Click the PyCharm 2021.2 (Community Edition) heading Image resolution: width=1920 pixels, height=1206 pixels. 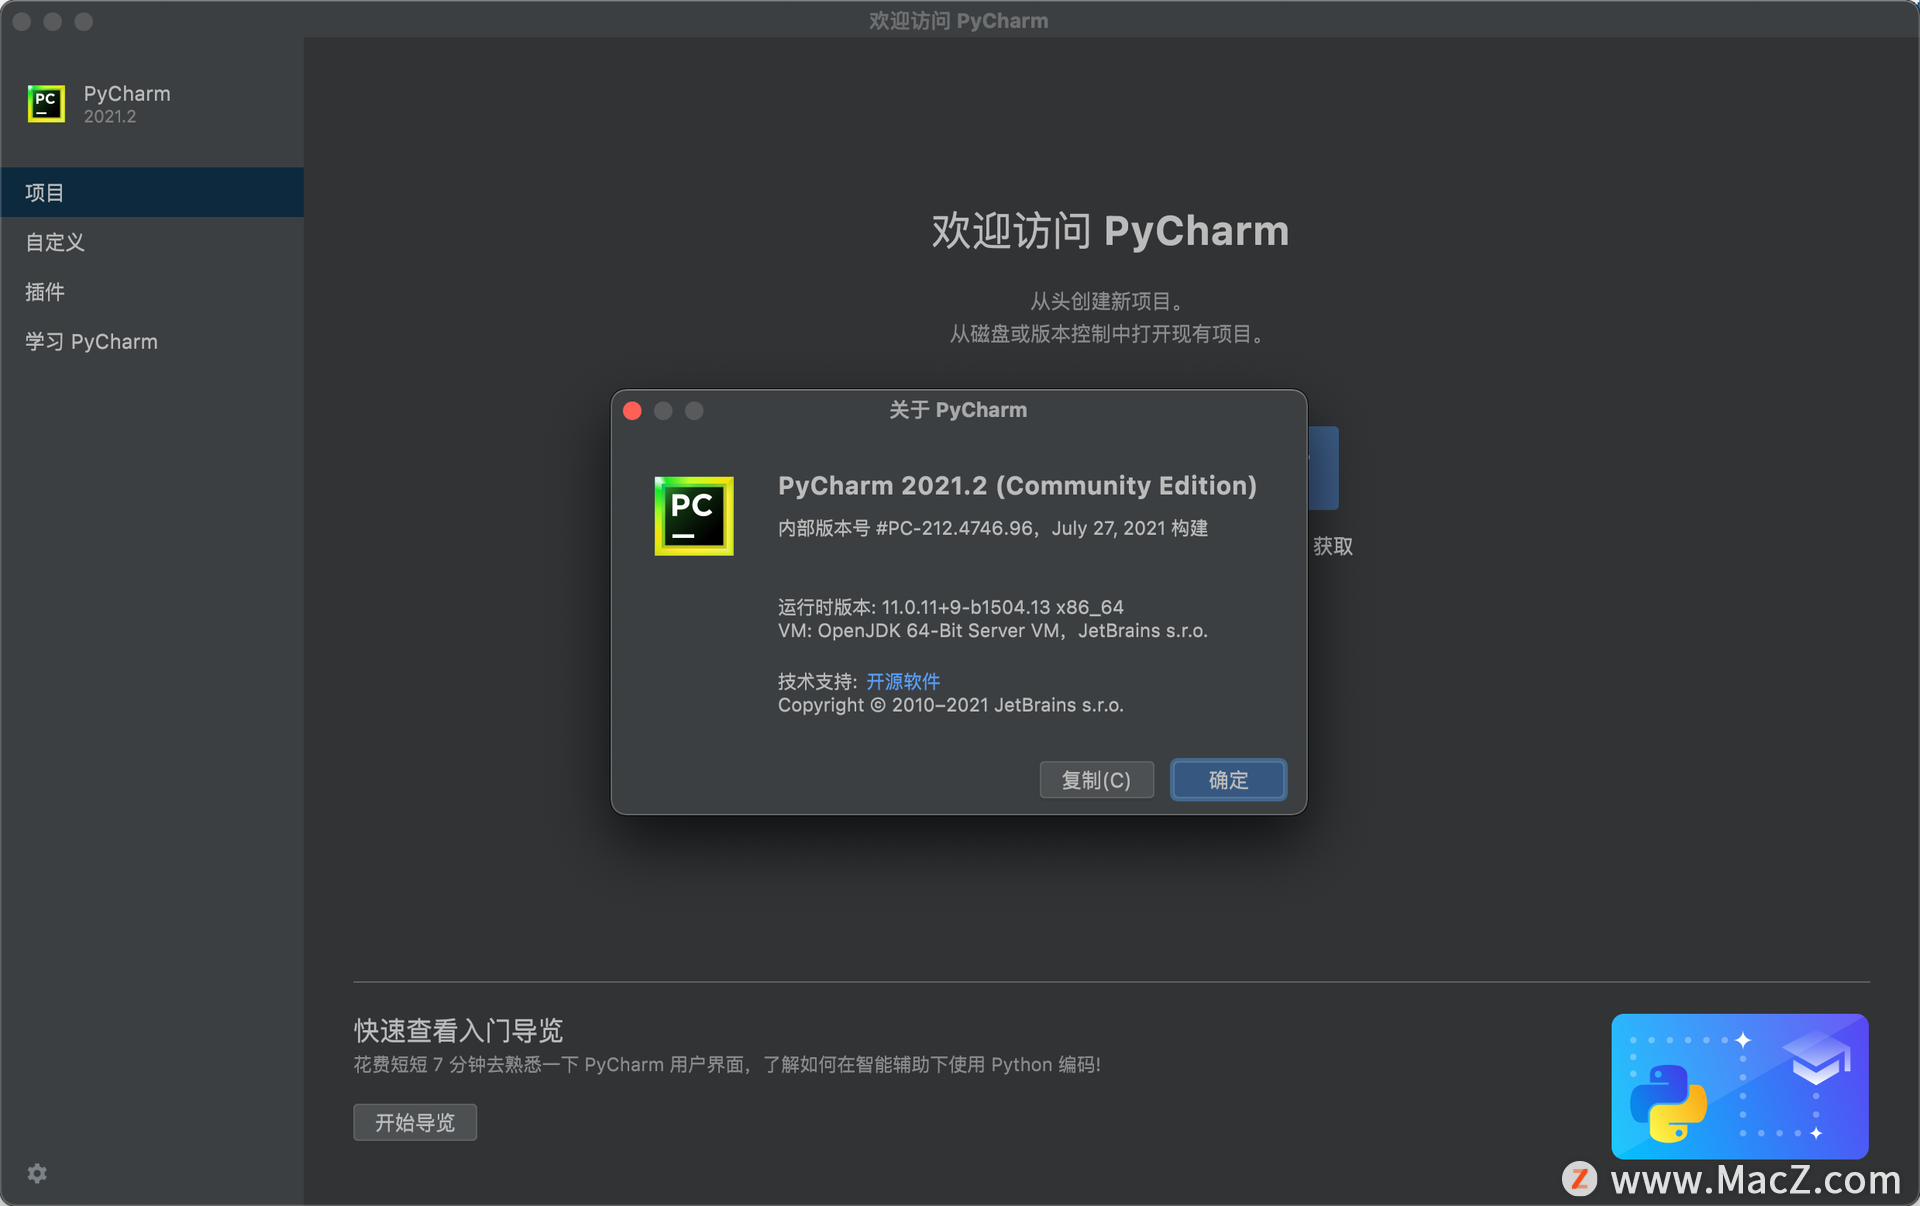click(1017, 486)
